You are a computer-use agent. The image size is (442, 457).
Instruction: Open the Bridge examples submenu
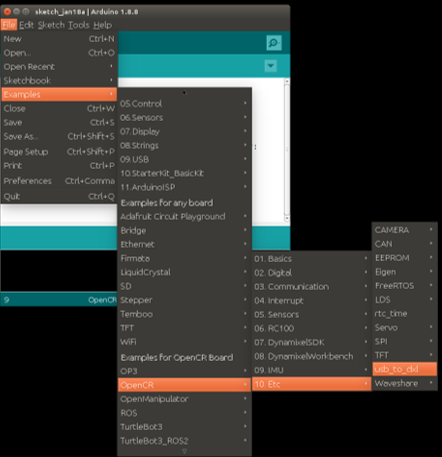[x=185, y=231]
